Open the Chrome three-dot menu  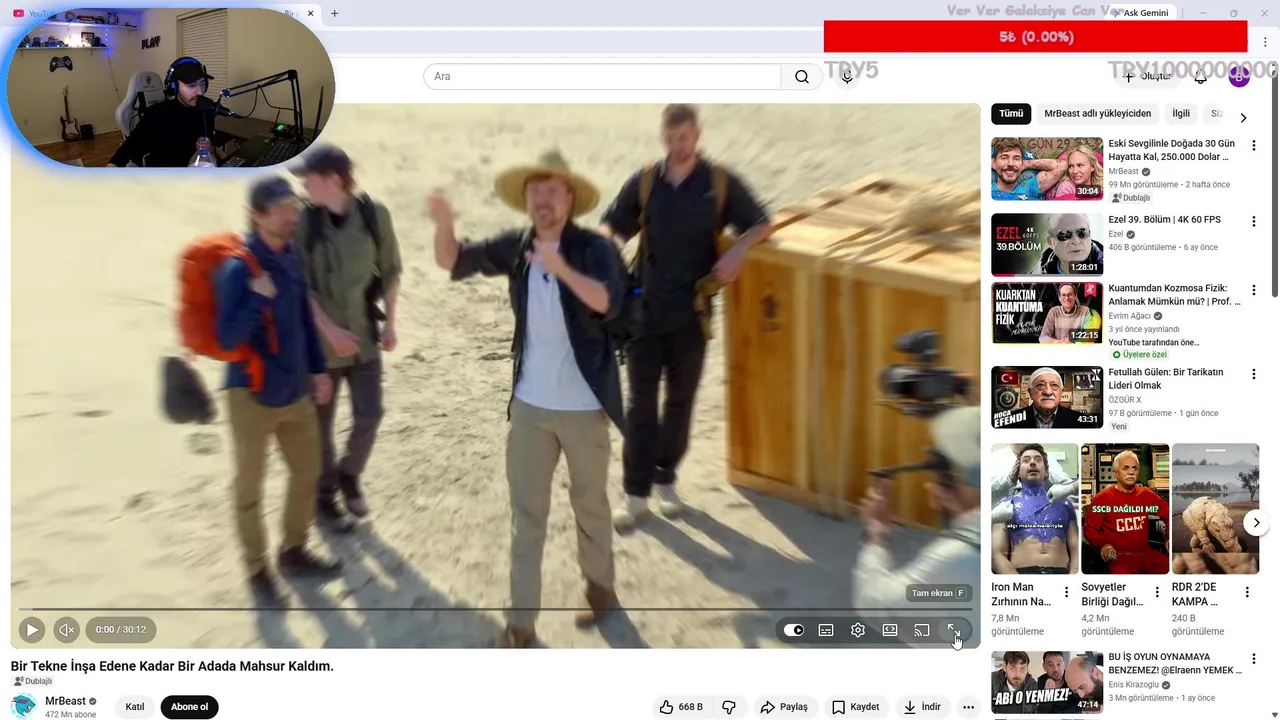tap(1265, 42)
